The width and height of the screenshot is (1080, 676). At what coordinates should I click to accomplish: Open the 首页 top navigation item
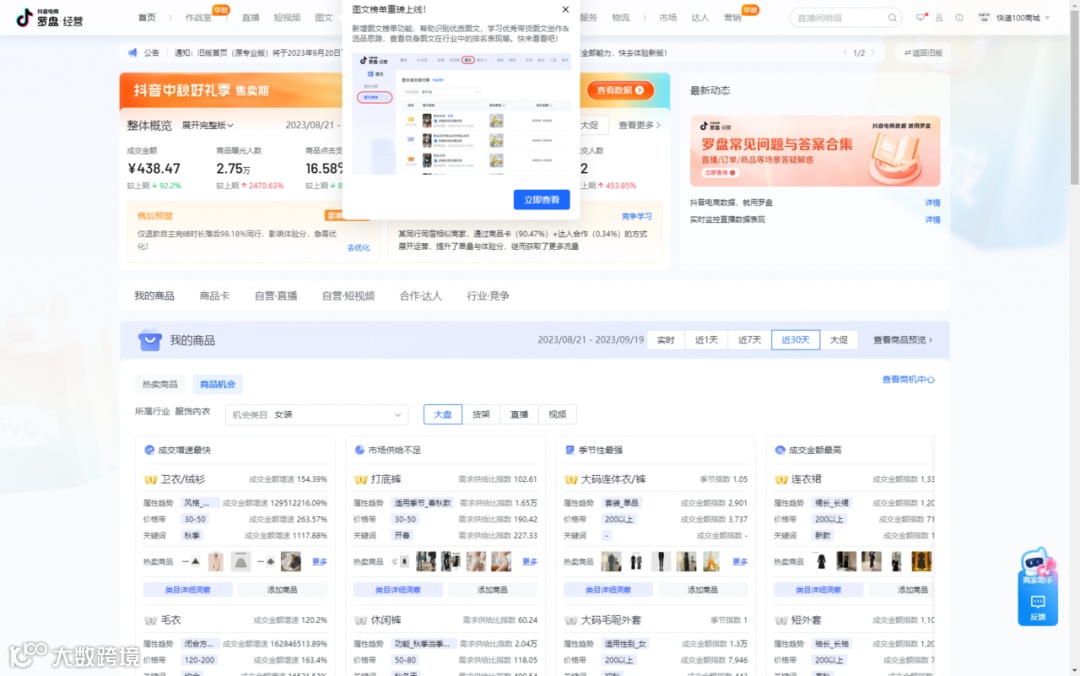click(x=147, y=18)
